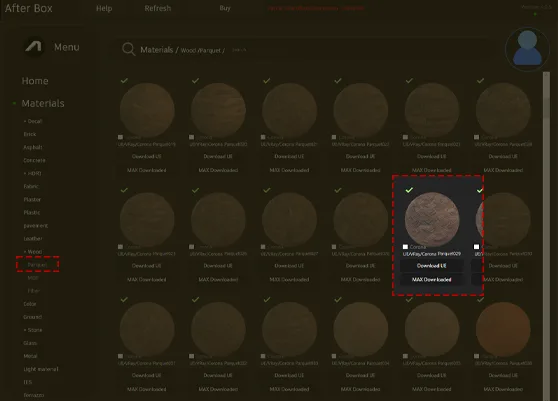Expand the HDRI category
558x401 pixels.
click(x=32, y=173)
